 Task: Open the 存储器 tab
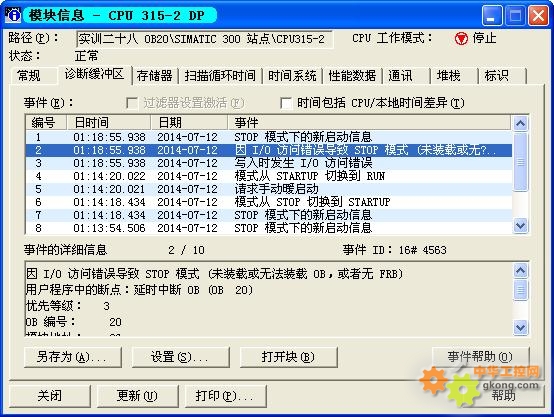click(154, 76)
